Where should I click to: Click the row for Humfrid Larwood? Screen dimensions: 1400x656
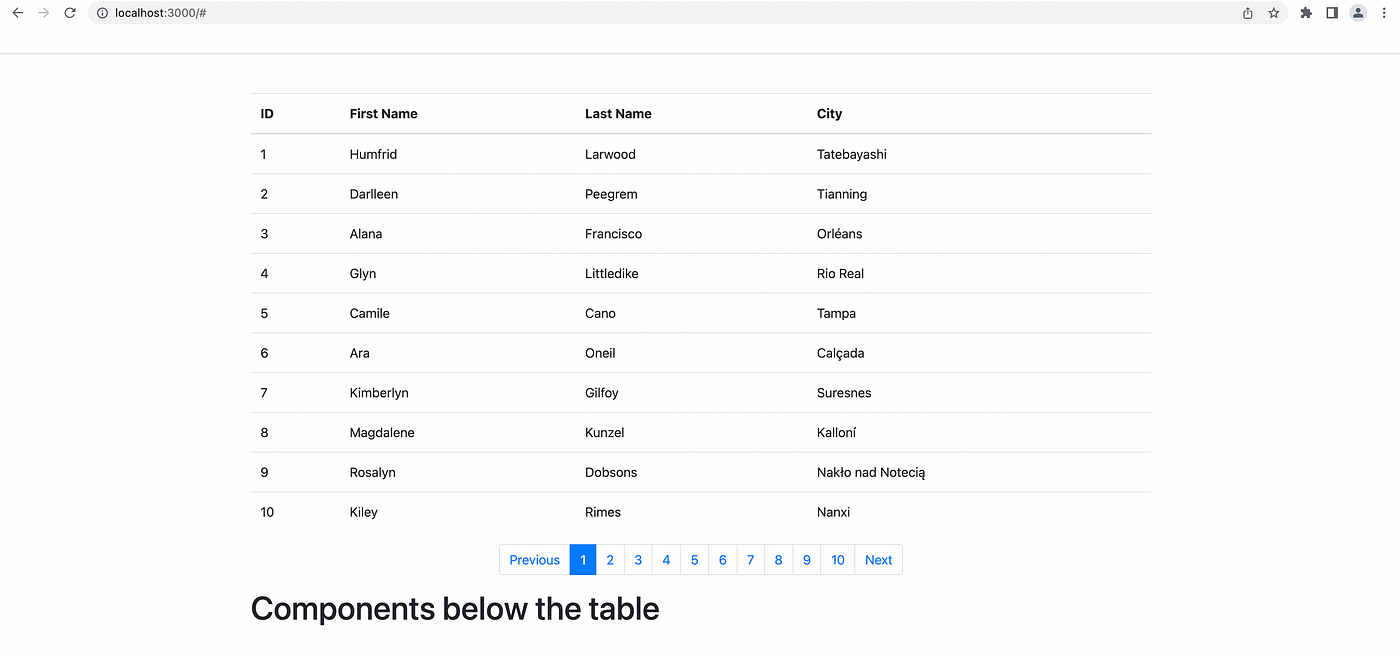tap(701, 154)
